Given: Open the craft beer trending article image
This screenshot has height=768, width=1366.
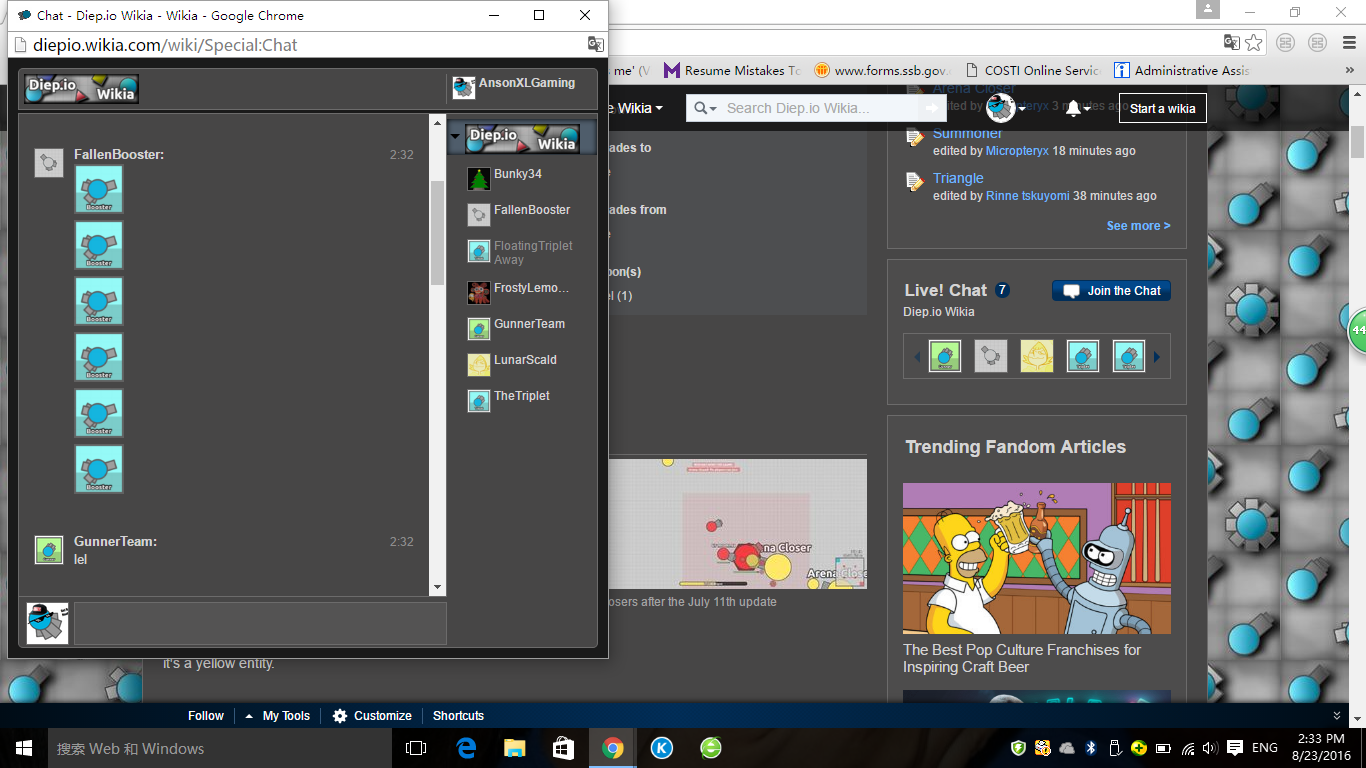Looking at the screenshot, I should point(1037,558).
